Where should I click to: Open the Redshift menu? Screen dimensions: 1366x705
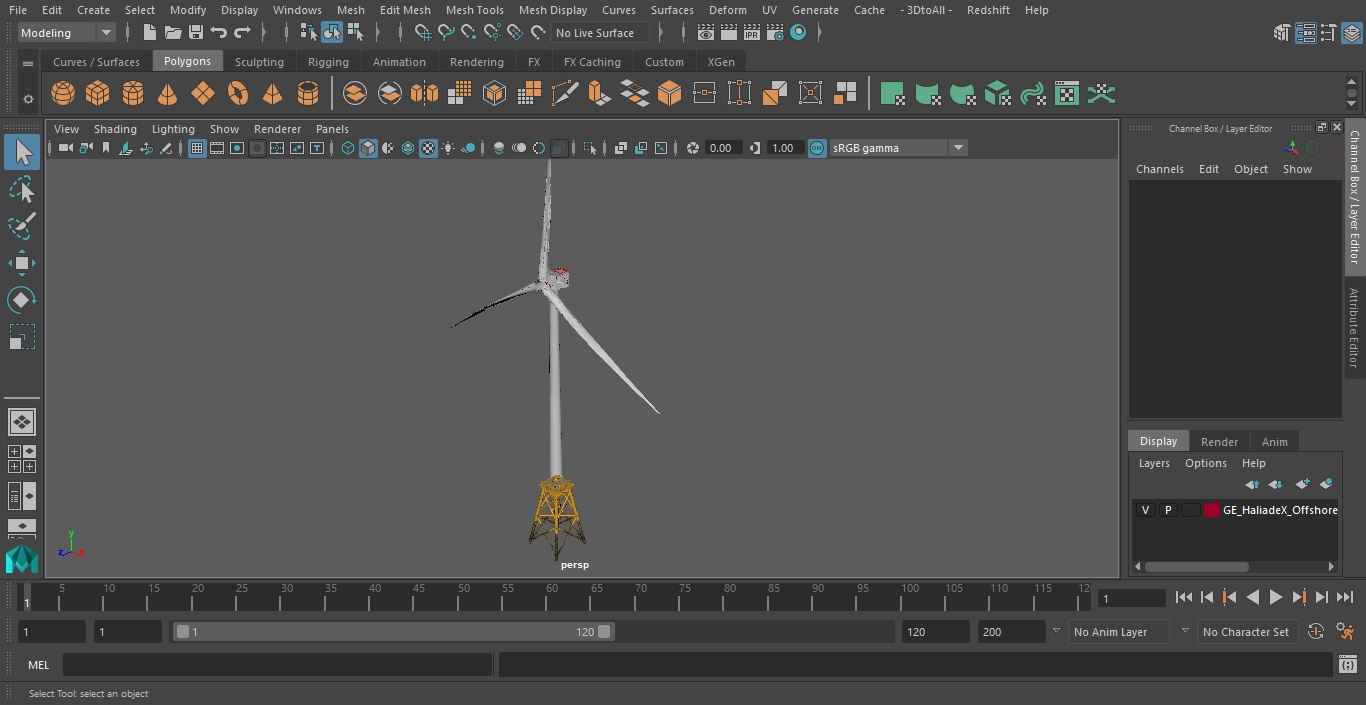(x=988, y=10)
